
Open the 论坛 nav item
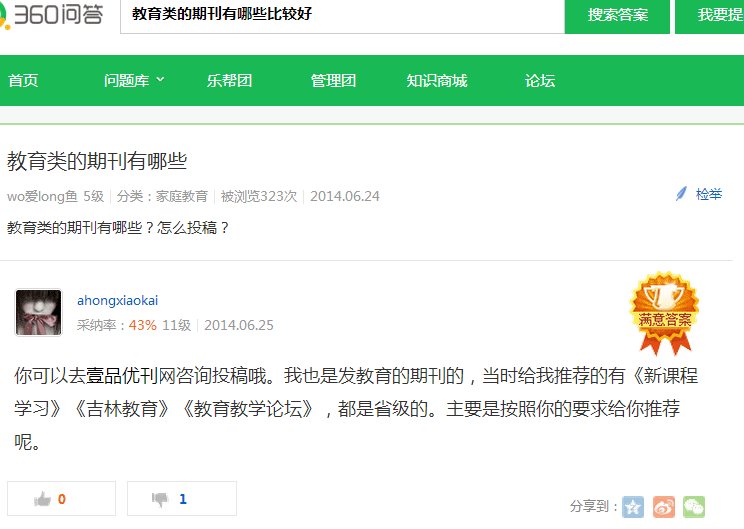[540, 81]
